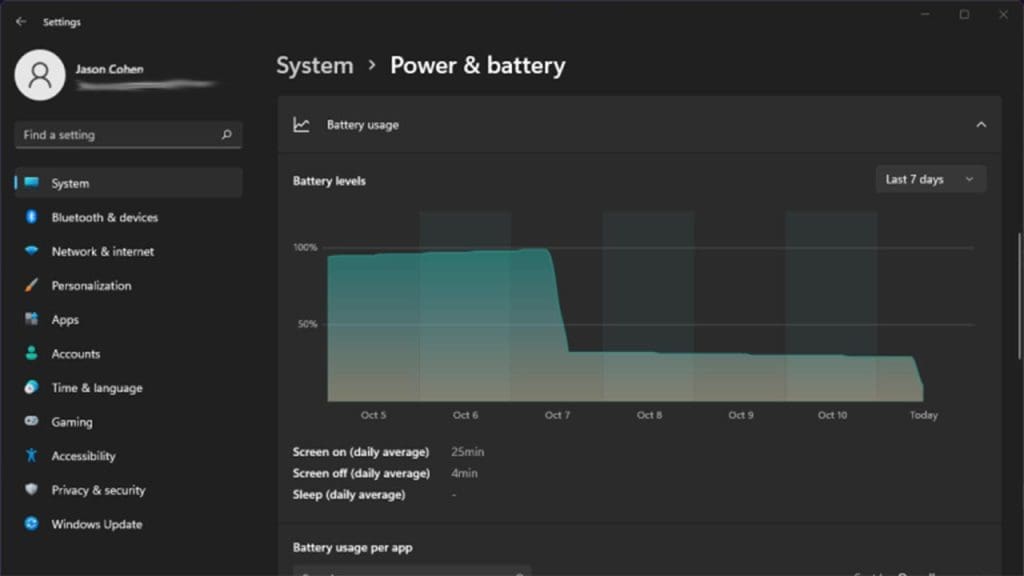Viewport: 1024px width, 576px height.
Task: Click the Apps icon in the sidebar
Action: pos(32,320)
